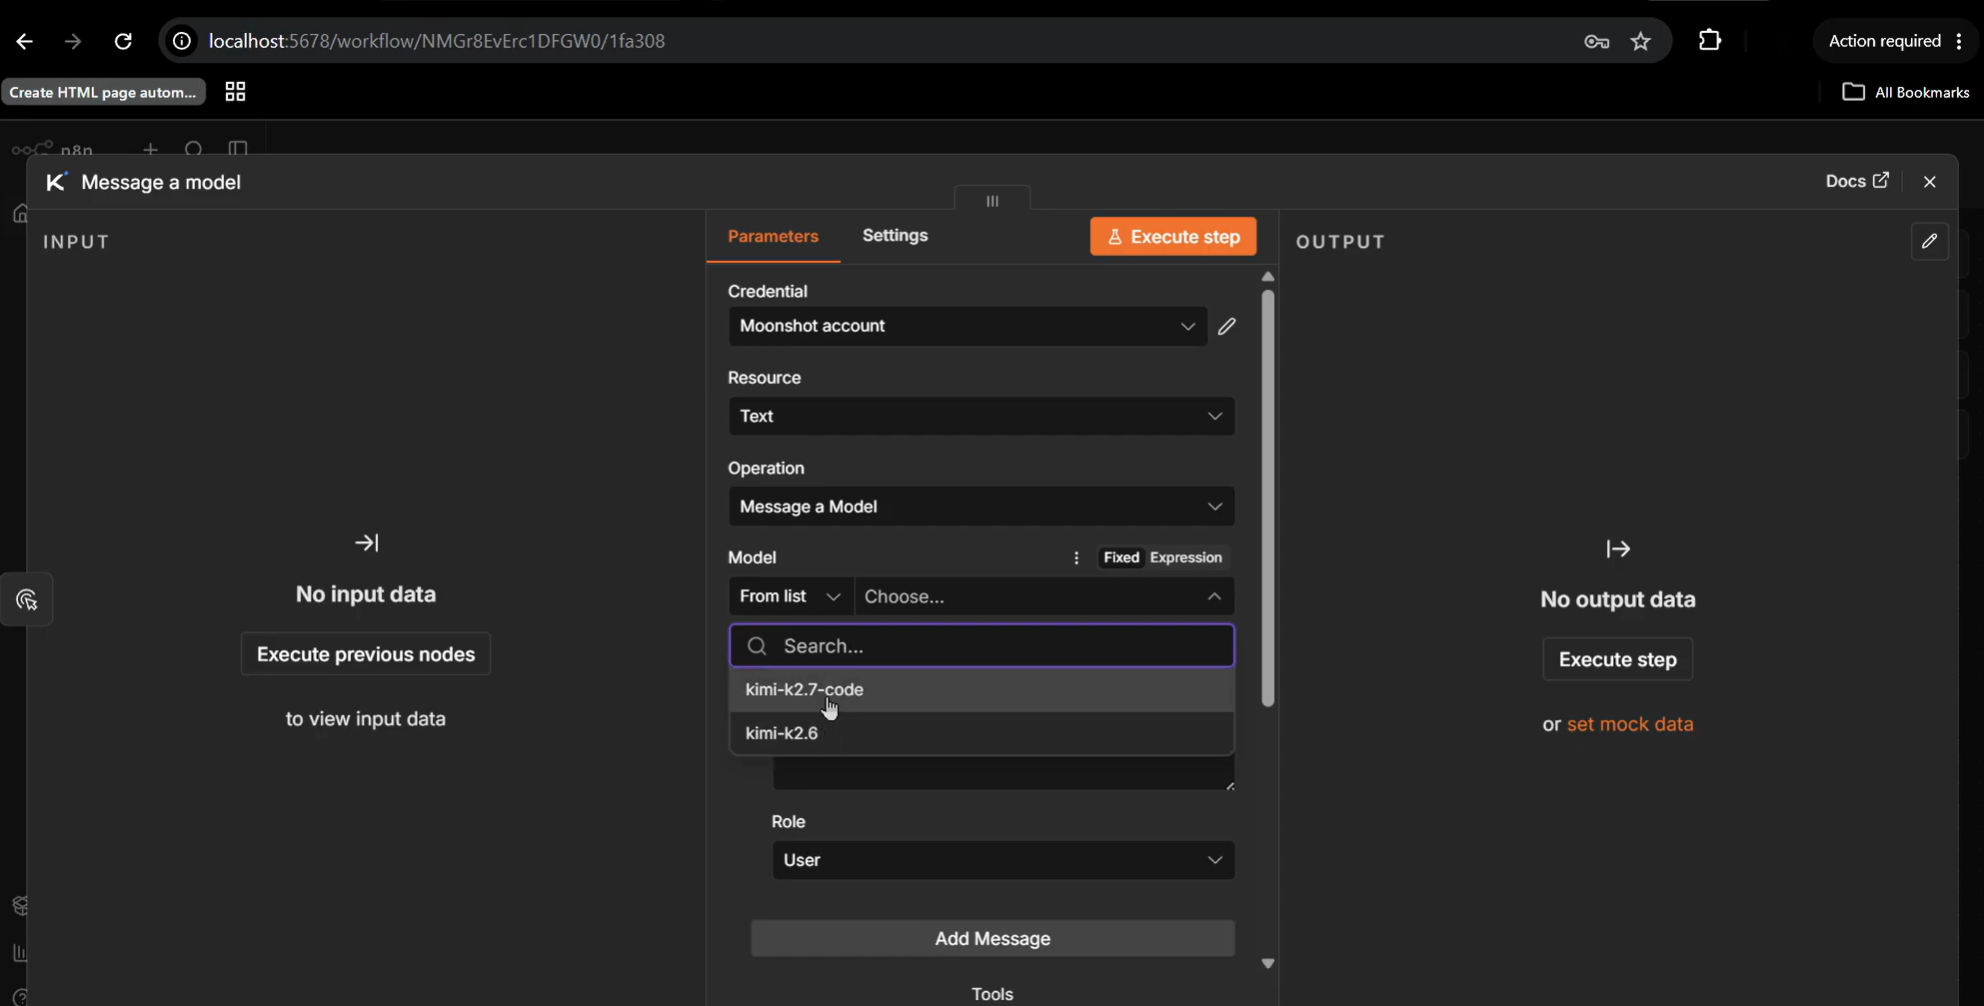Open the Role dropdown set to User
The image size is (1984, 1006).
[1003, 860]
